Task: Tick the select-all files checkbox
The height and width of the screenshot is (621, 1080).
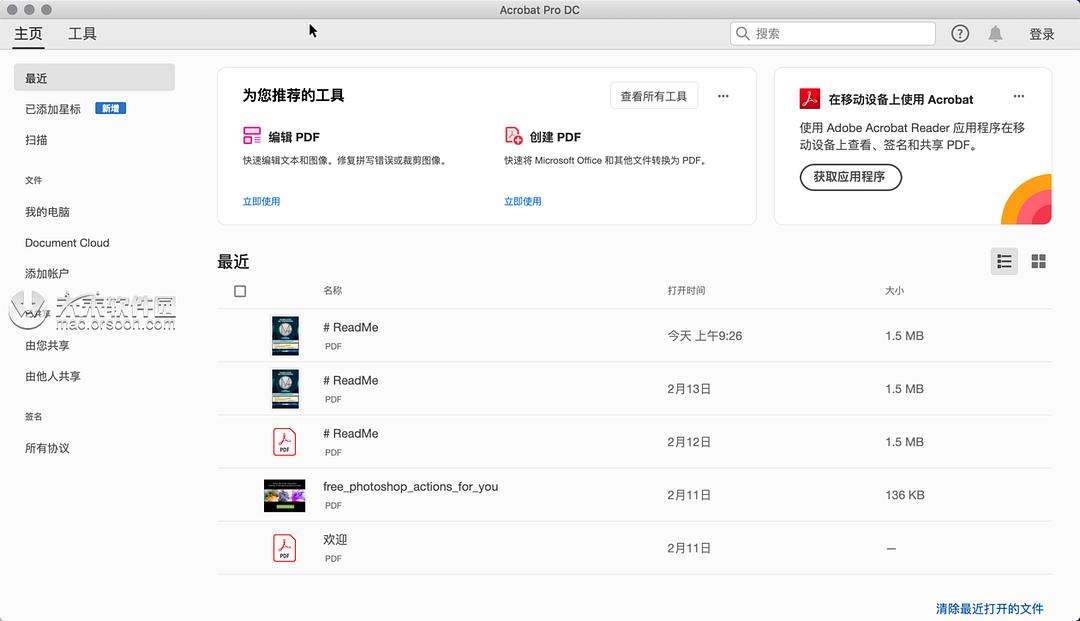Action: (x=240, y=291)
